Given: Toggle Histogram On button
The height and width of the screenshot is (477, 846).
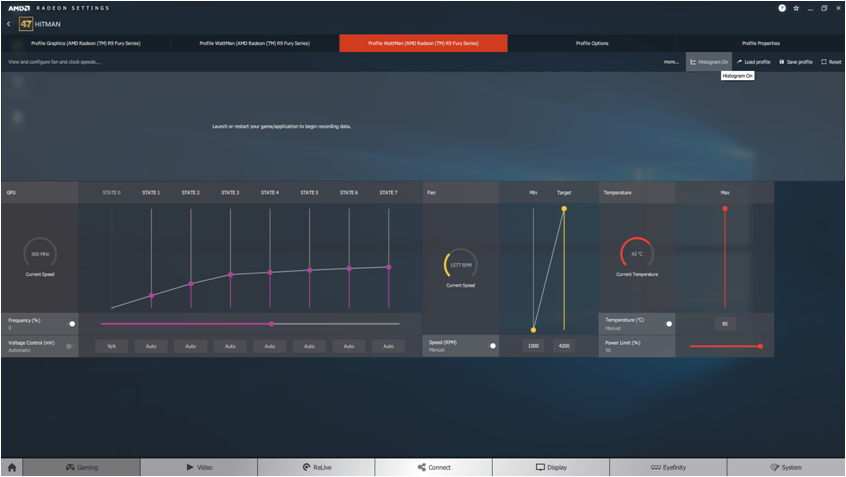Looking at the screenshot, I should 709,62.
